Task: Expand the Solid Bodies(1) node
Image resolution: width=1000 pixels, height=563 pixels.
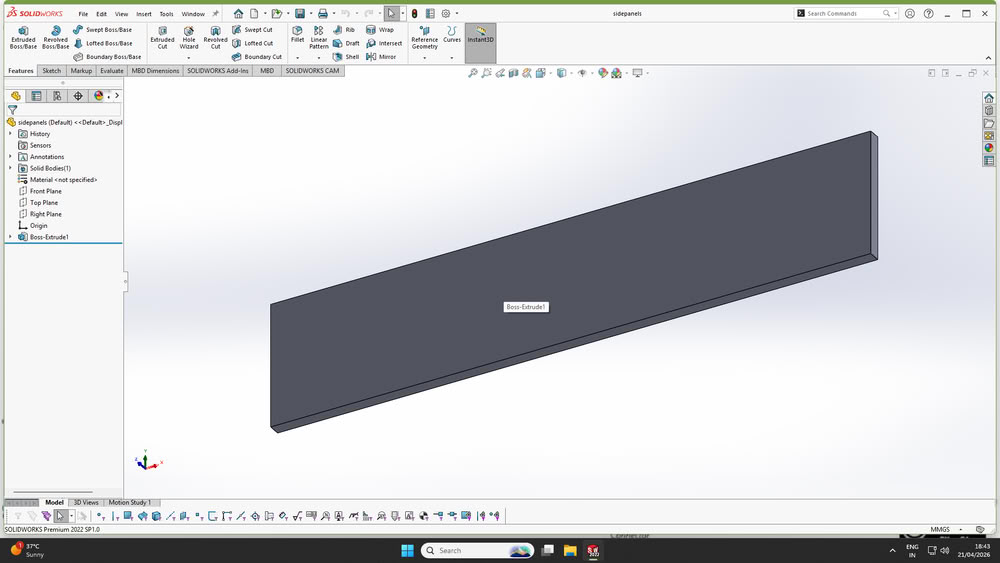Action: [10, 168]
